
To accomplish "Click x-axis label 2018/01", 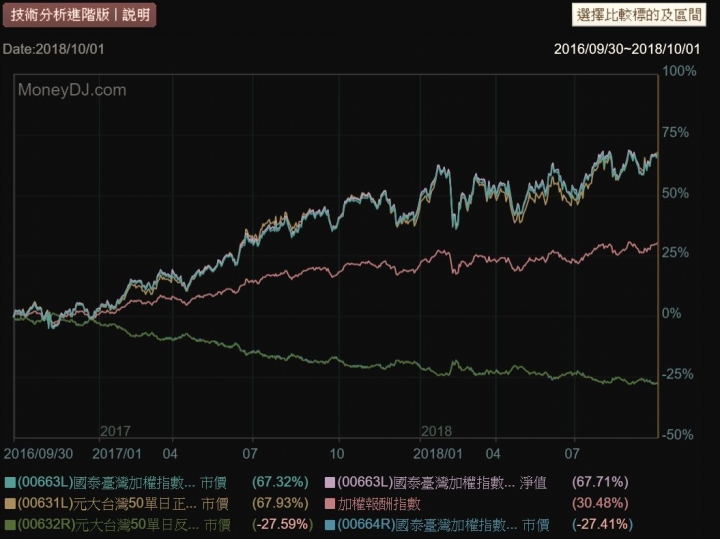I will pos(438,454).
